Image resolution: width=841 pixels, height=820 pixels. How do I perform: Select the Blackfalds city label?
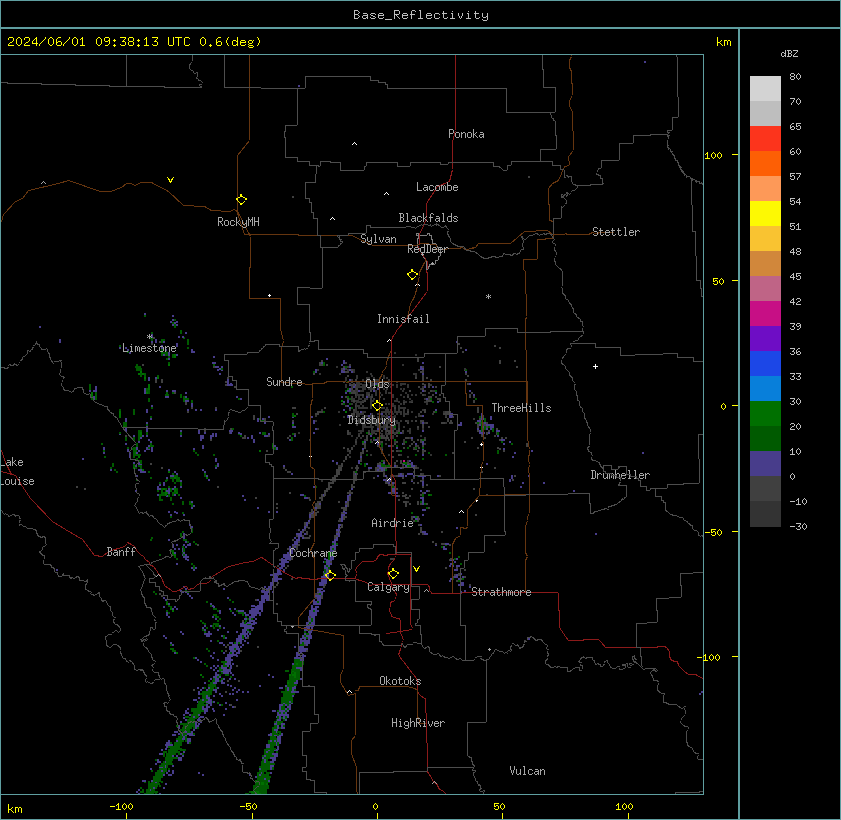[428, 218]
